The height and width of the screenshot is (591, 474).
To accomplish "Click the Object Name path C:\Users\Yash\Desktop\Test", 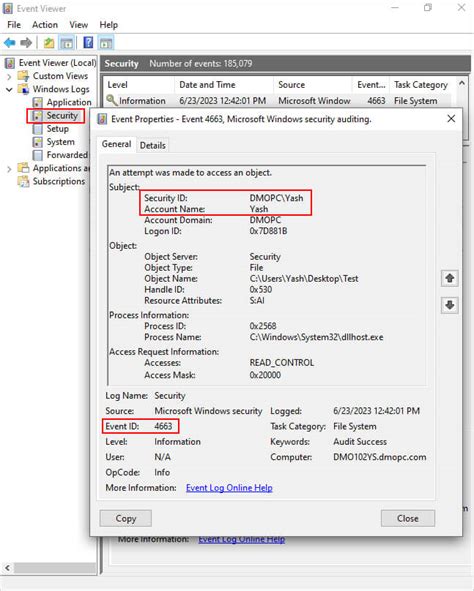I will [304, 279].
